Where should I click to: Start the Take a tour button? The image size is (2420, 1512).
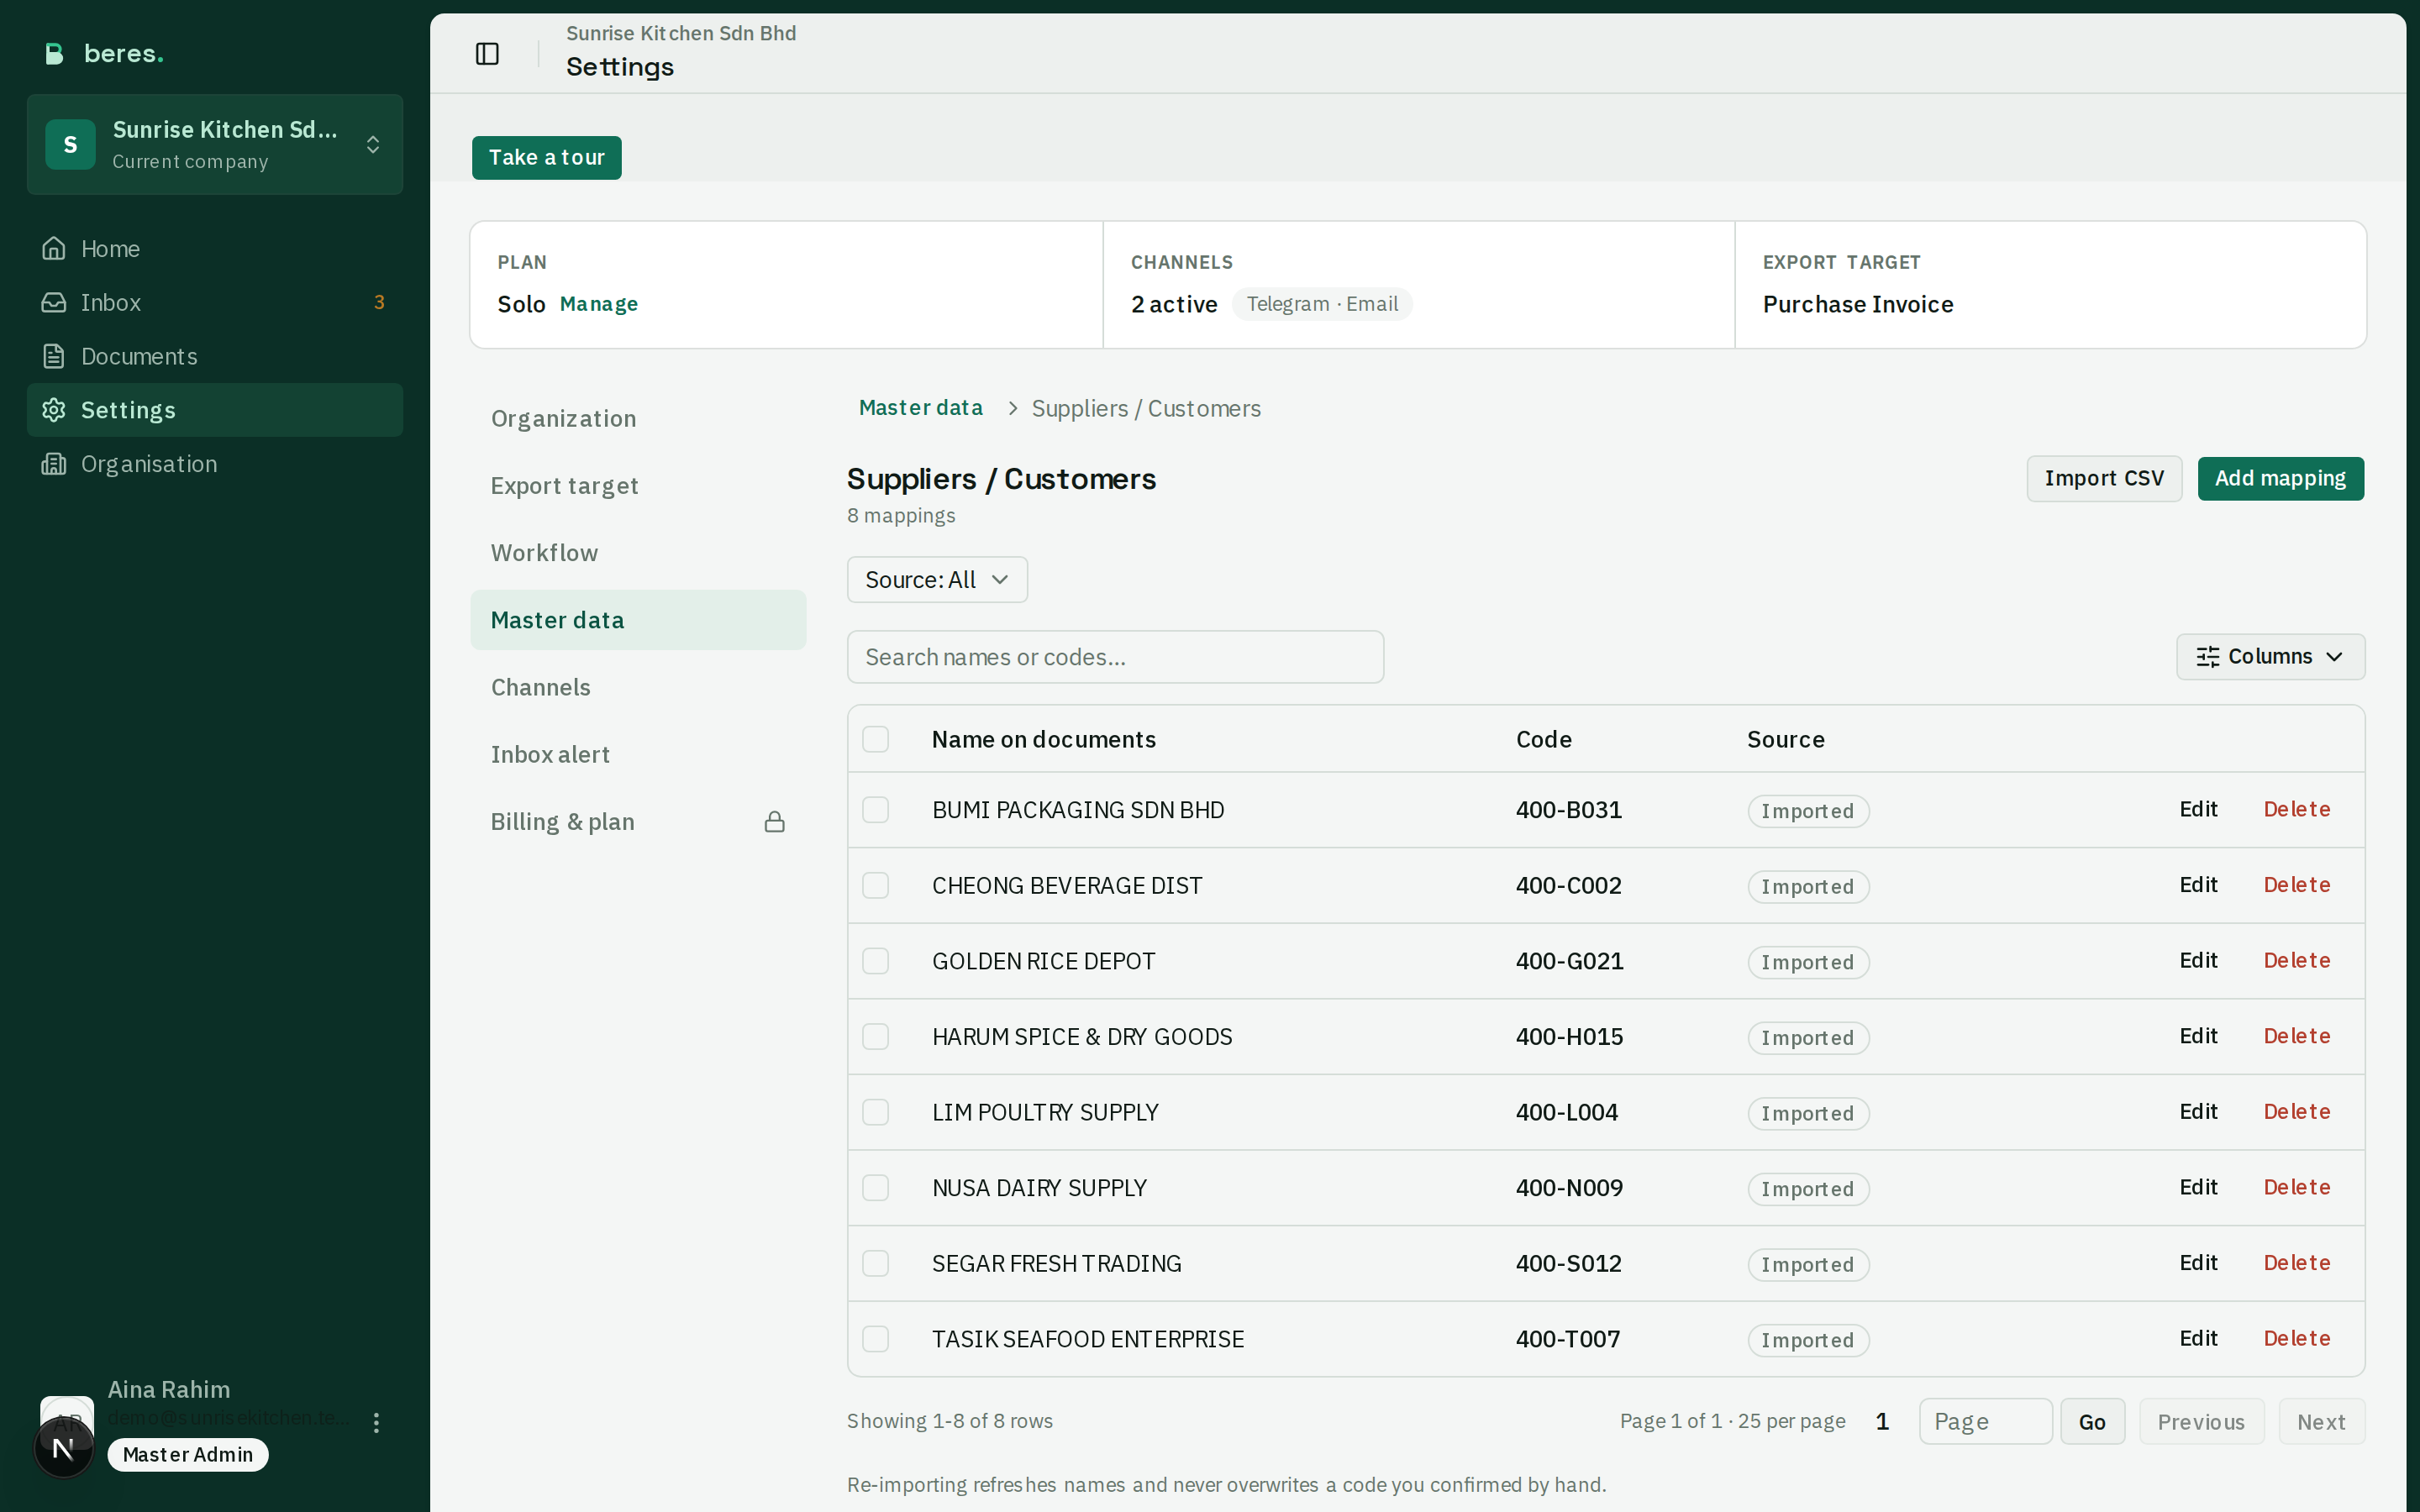click(546, 158)
